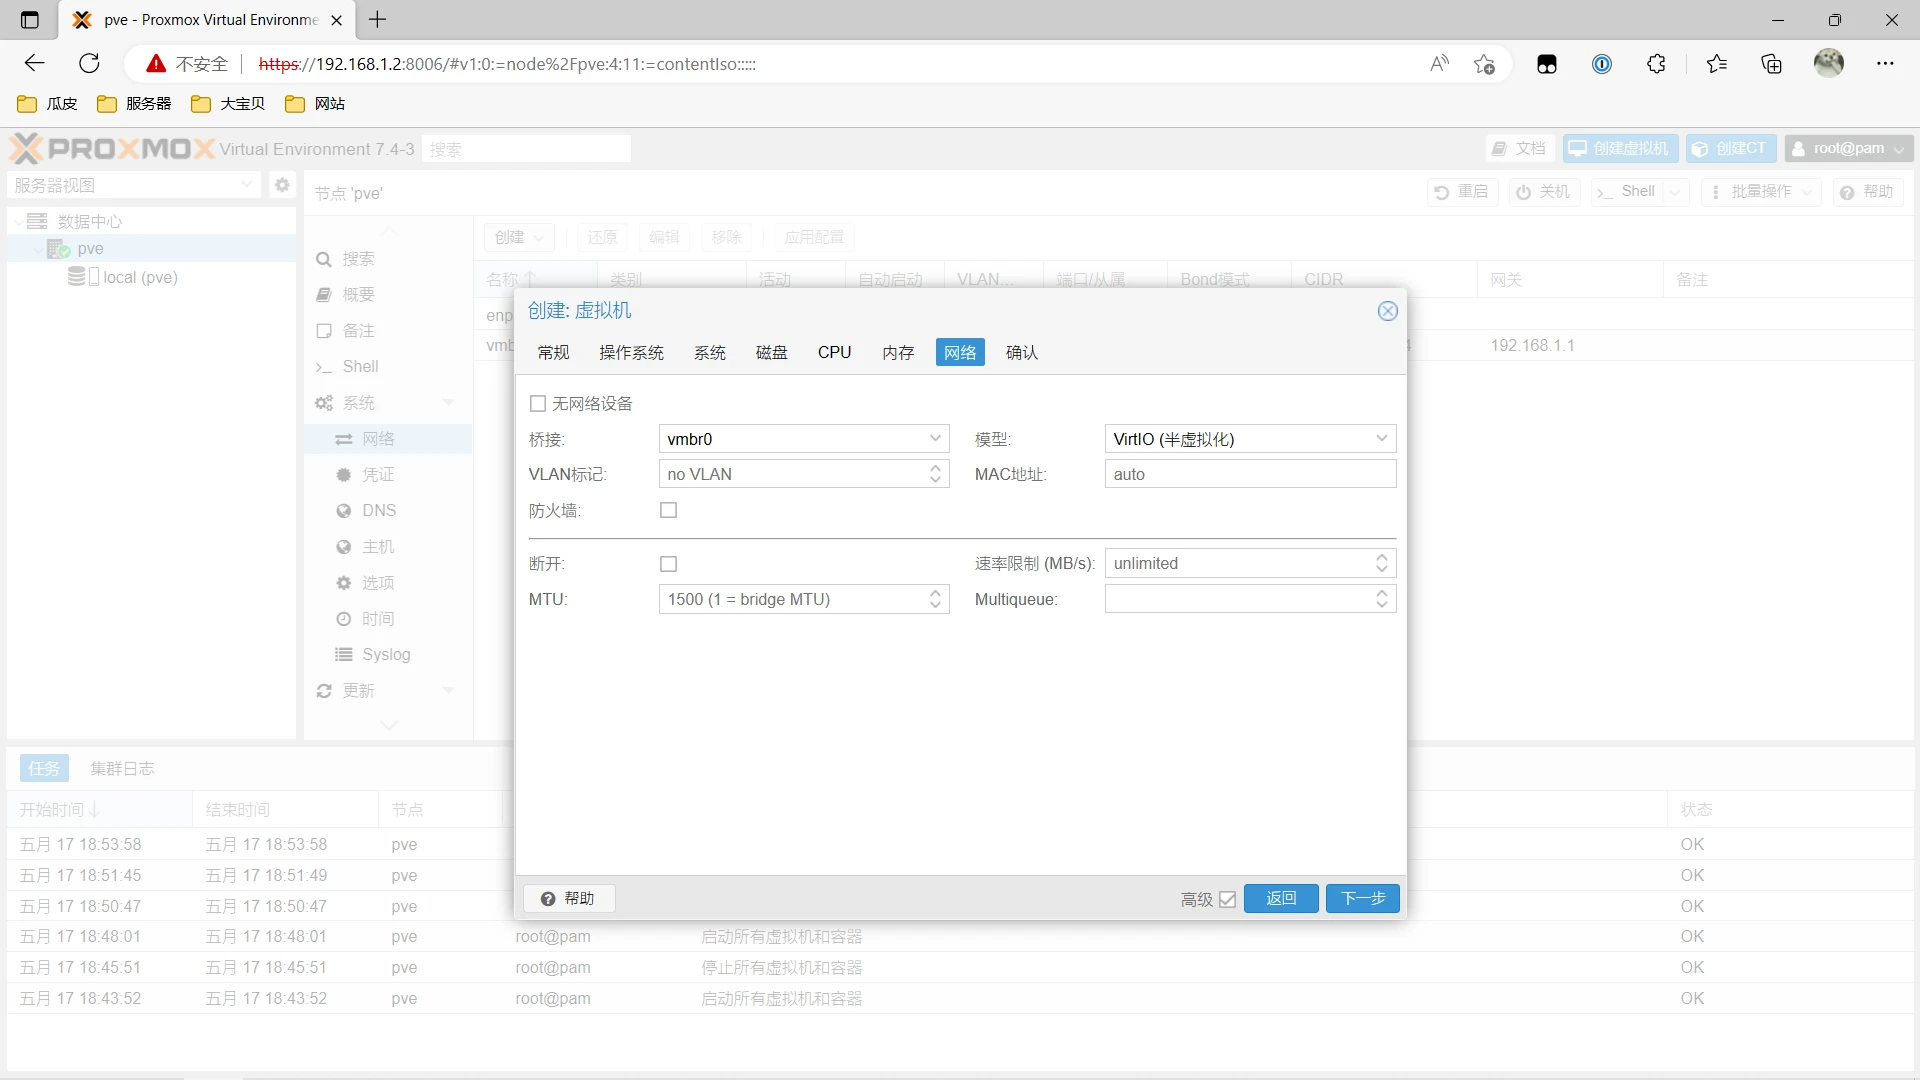
Task: Switch to the 集群日志 tab
Action: (x=122, y=768)
